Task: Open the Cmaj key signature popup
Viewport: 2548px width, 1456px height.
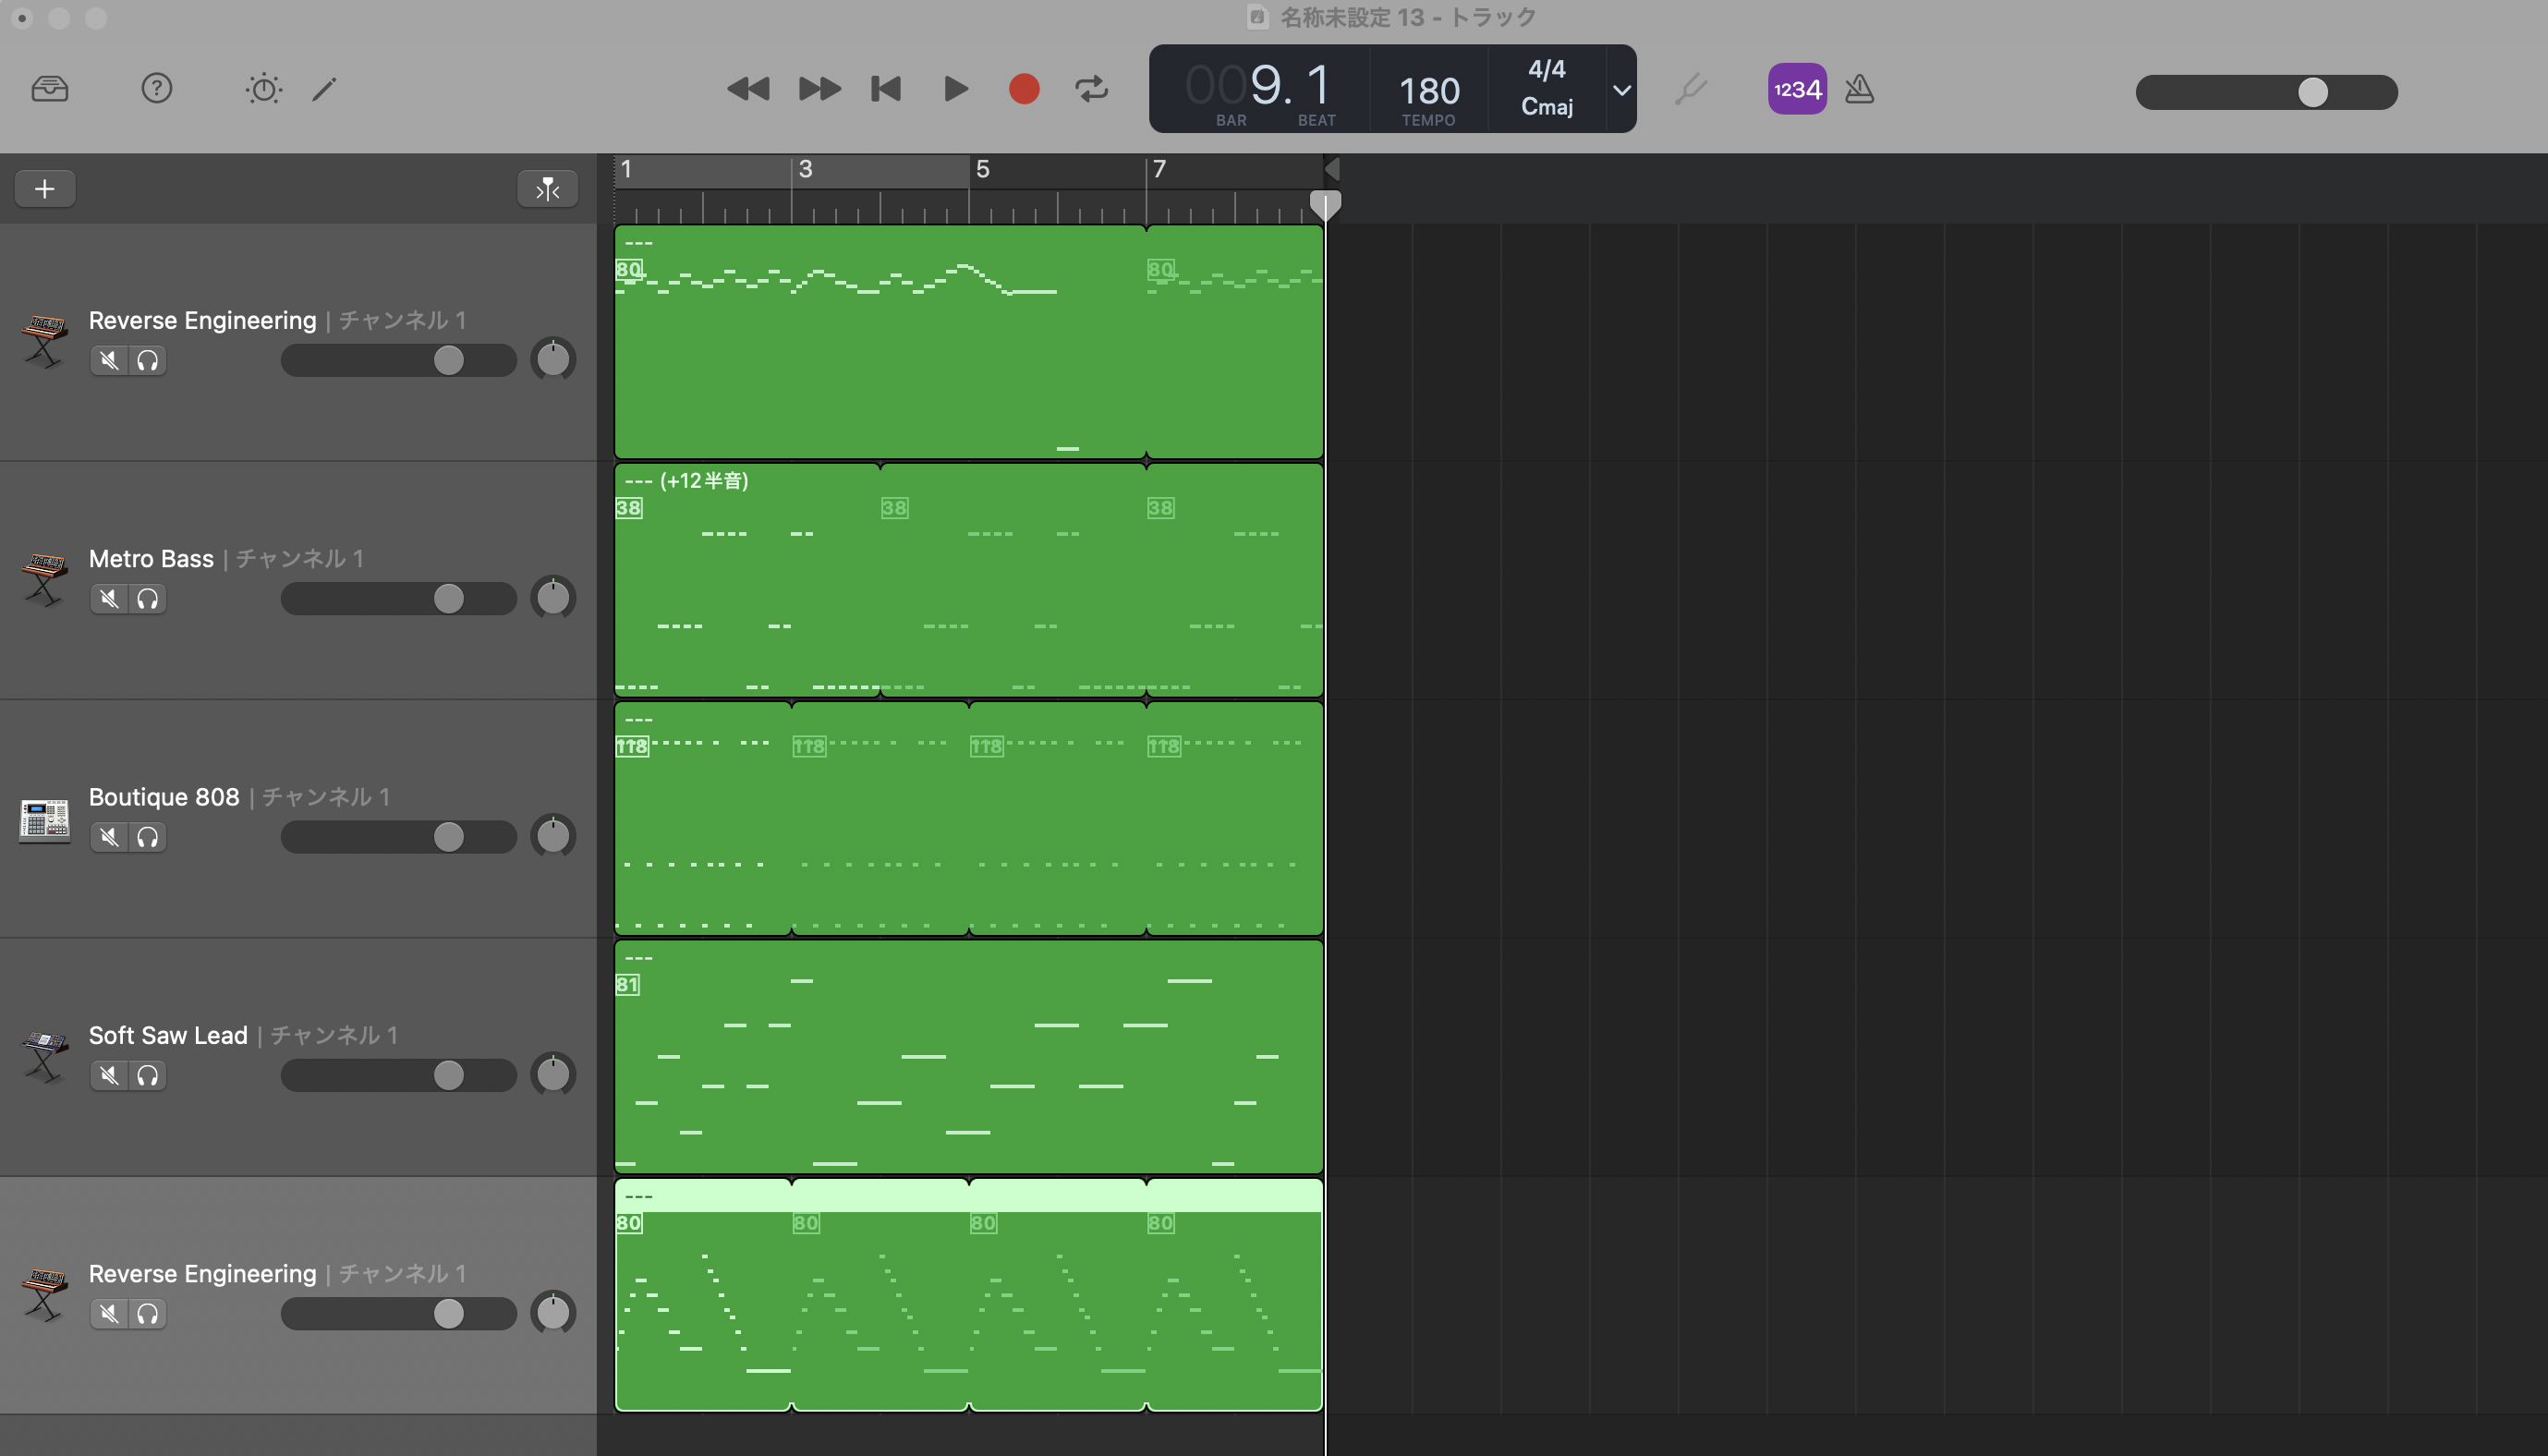Action: coord(1546,106)
